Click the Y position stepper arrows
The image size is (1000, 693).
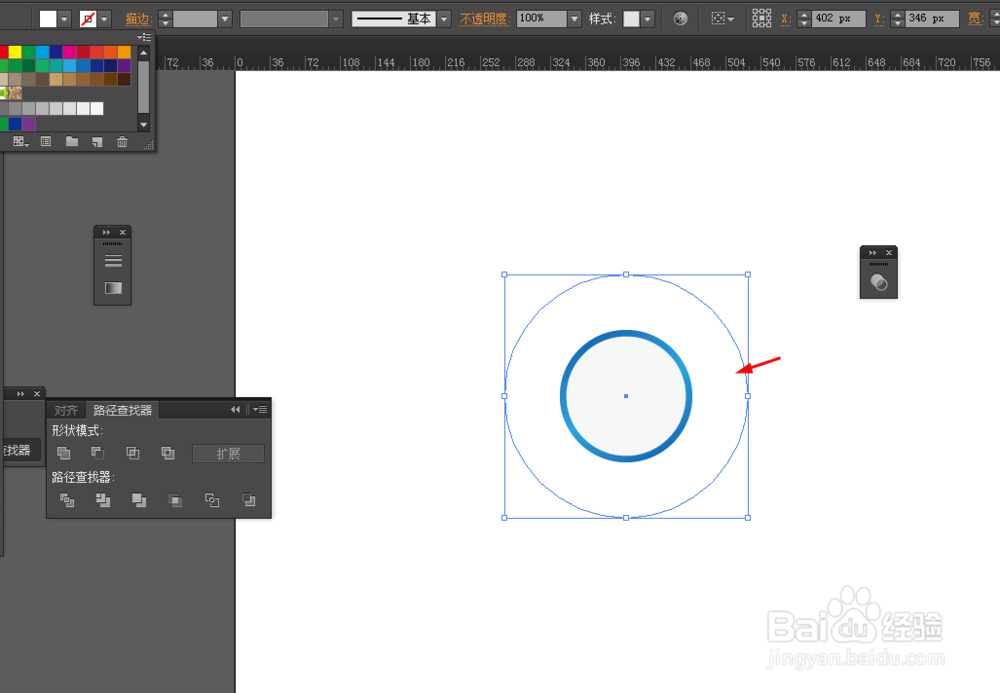897,19
